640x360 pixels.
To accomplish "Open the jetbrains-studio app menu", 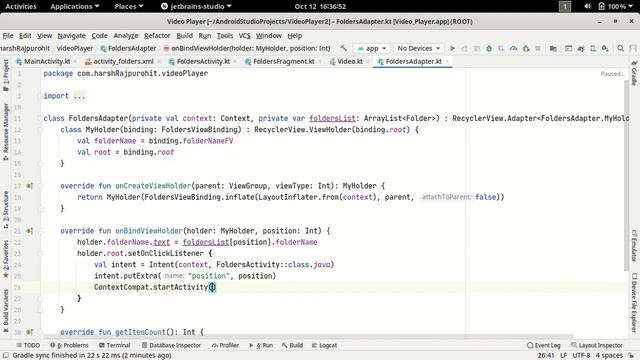I will click(x=196, y=6).
